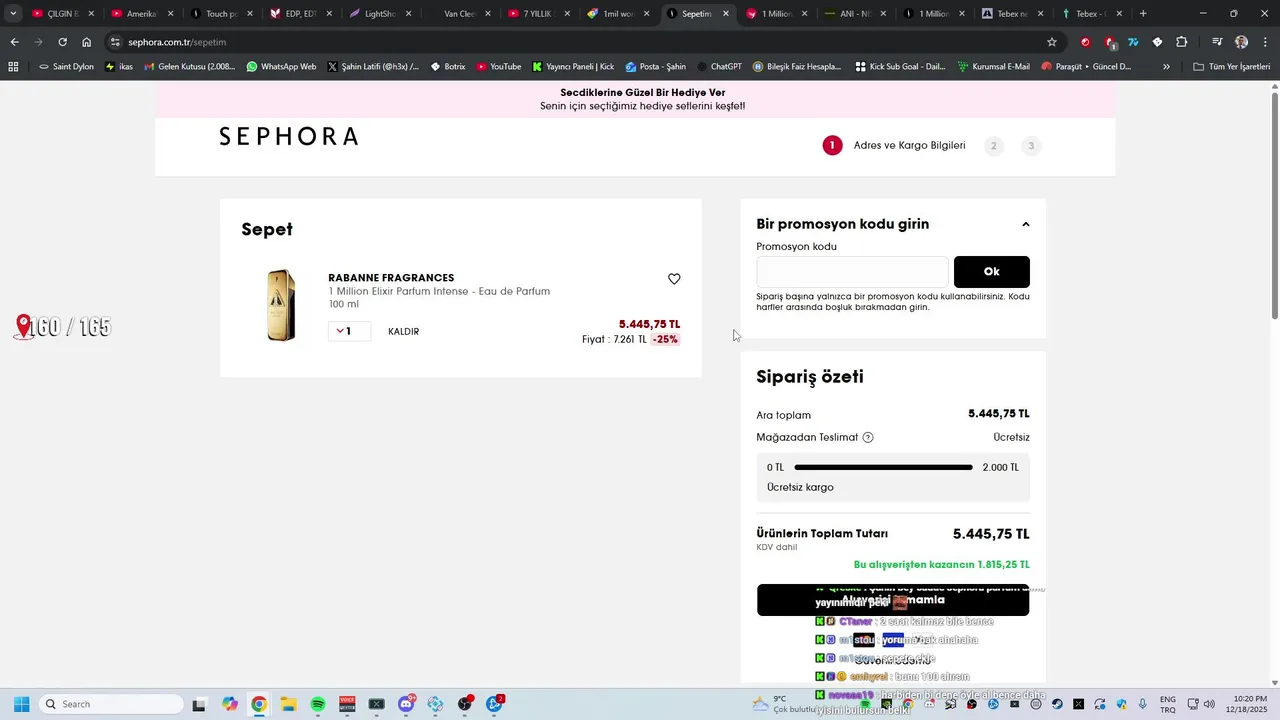The height and width of the screenshot is (720, 1280).
Task: Open the Chrome three-dot menu
Action: pos(1265,42)
